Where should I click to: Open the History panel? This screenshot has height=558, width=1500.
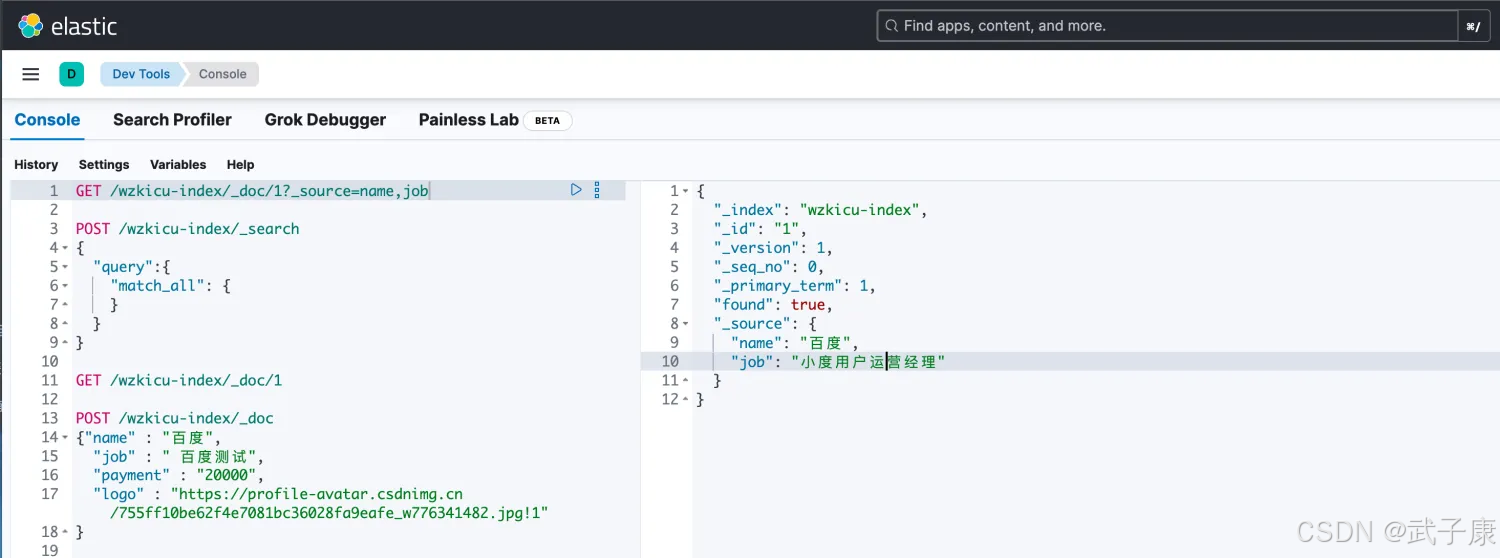click(36, 165)
